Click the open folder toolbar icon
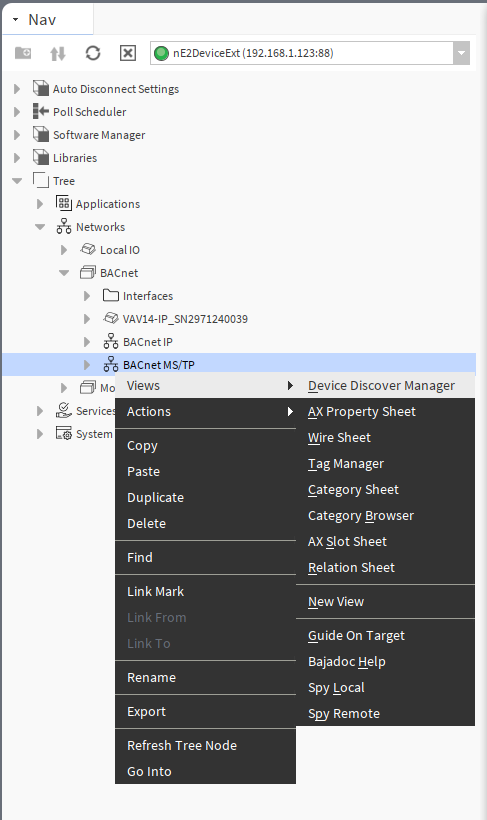487x820 pixels. pyautogui.click(x=23, y=53)
